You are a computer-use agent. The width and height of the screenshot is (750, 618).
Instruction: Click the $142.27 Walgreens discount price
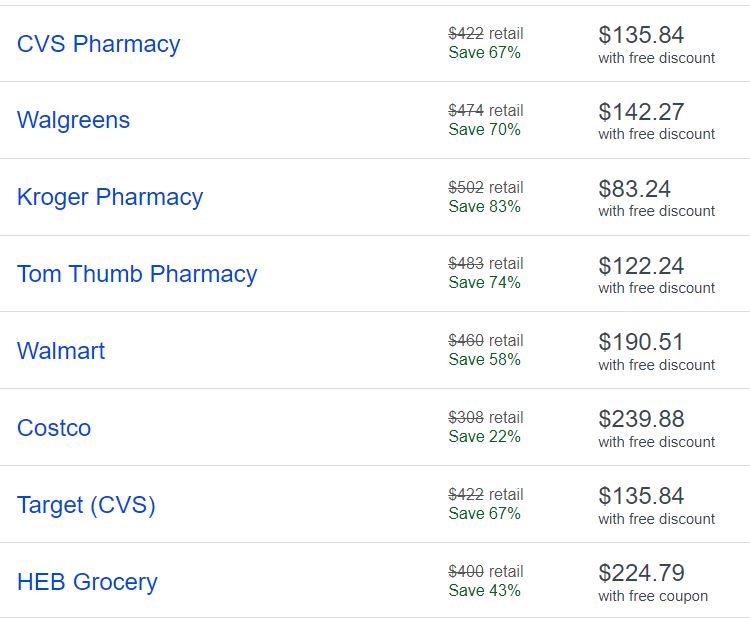coord(640,112)
